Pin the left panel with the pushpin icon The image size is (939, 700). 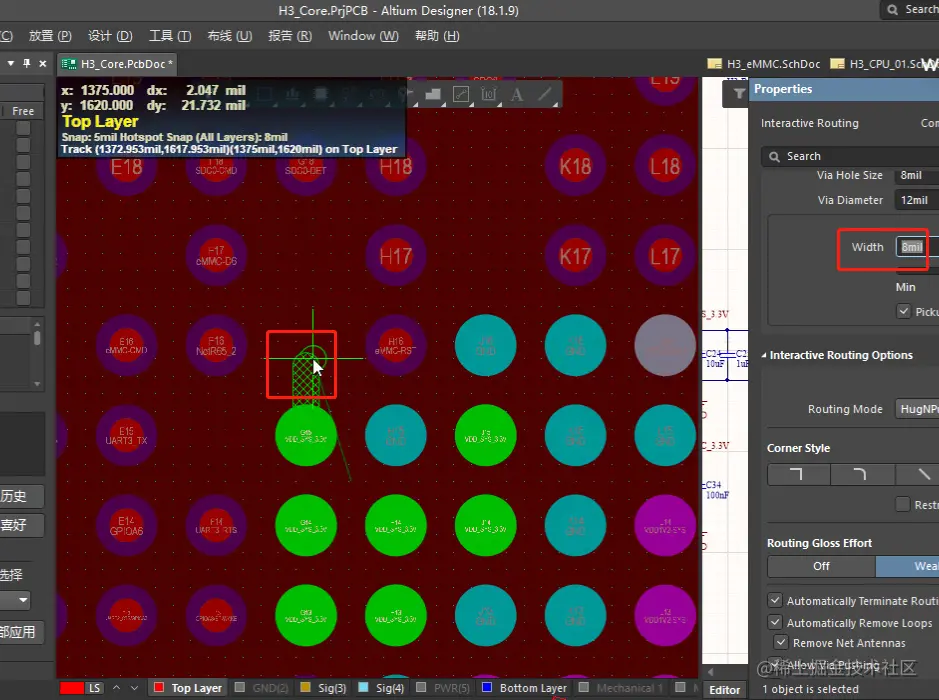(26, 63)
